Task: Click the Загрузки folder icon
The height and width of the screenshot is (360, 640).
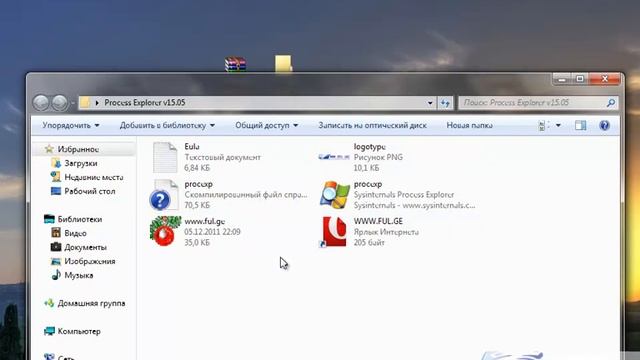Action: pyautogui.click(x=56, y=163)
